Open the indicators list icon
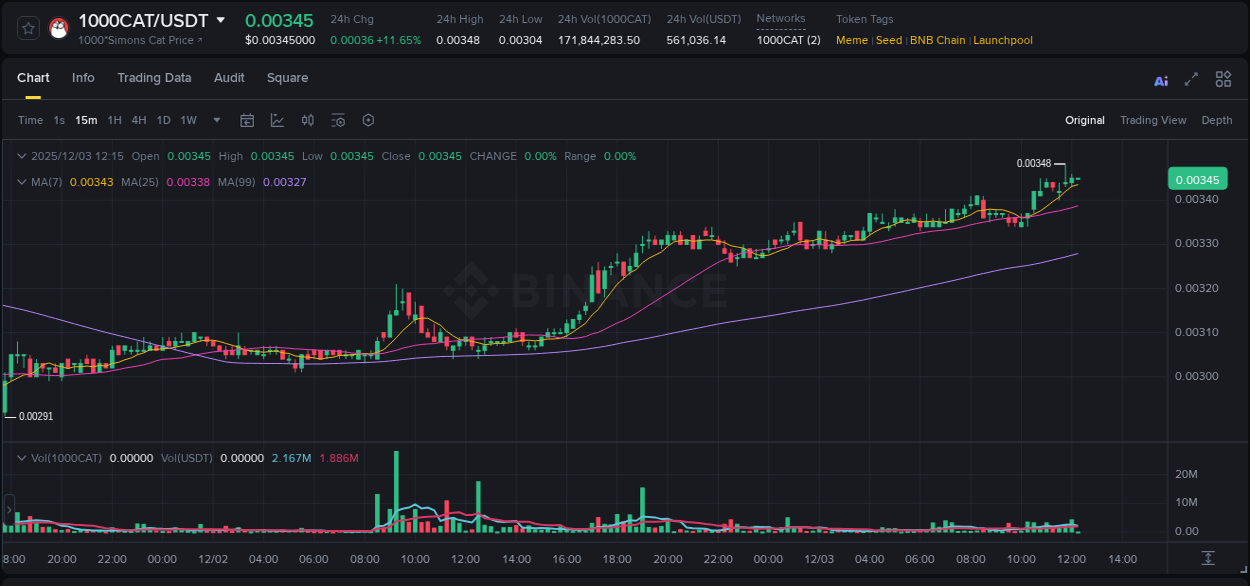This screenshot has height=586, width=1250. point(338,120)
